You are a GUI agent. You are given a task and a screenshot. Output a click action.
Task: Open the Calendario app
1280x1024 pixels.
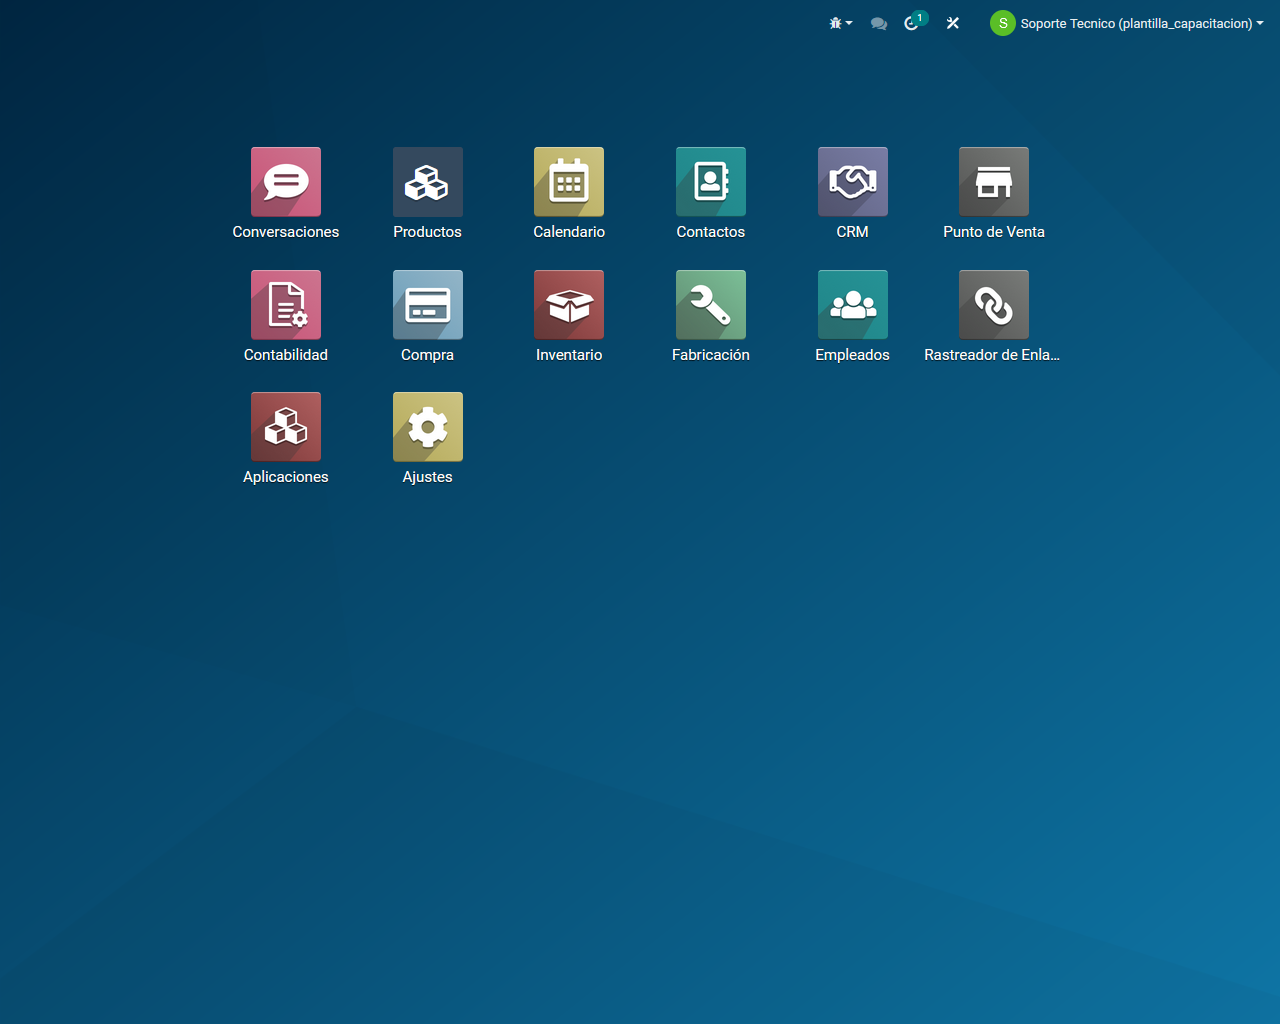coord(569,182)
